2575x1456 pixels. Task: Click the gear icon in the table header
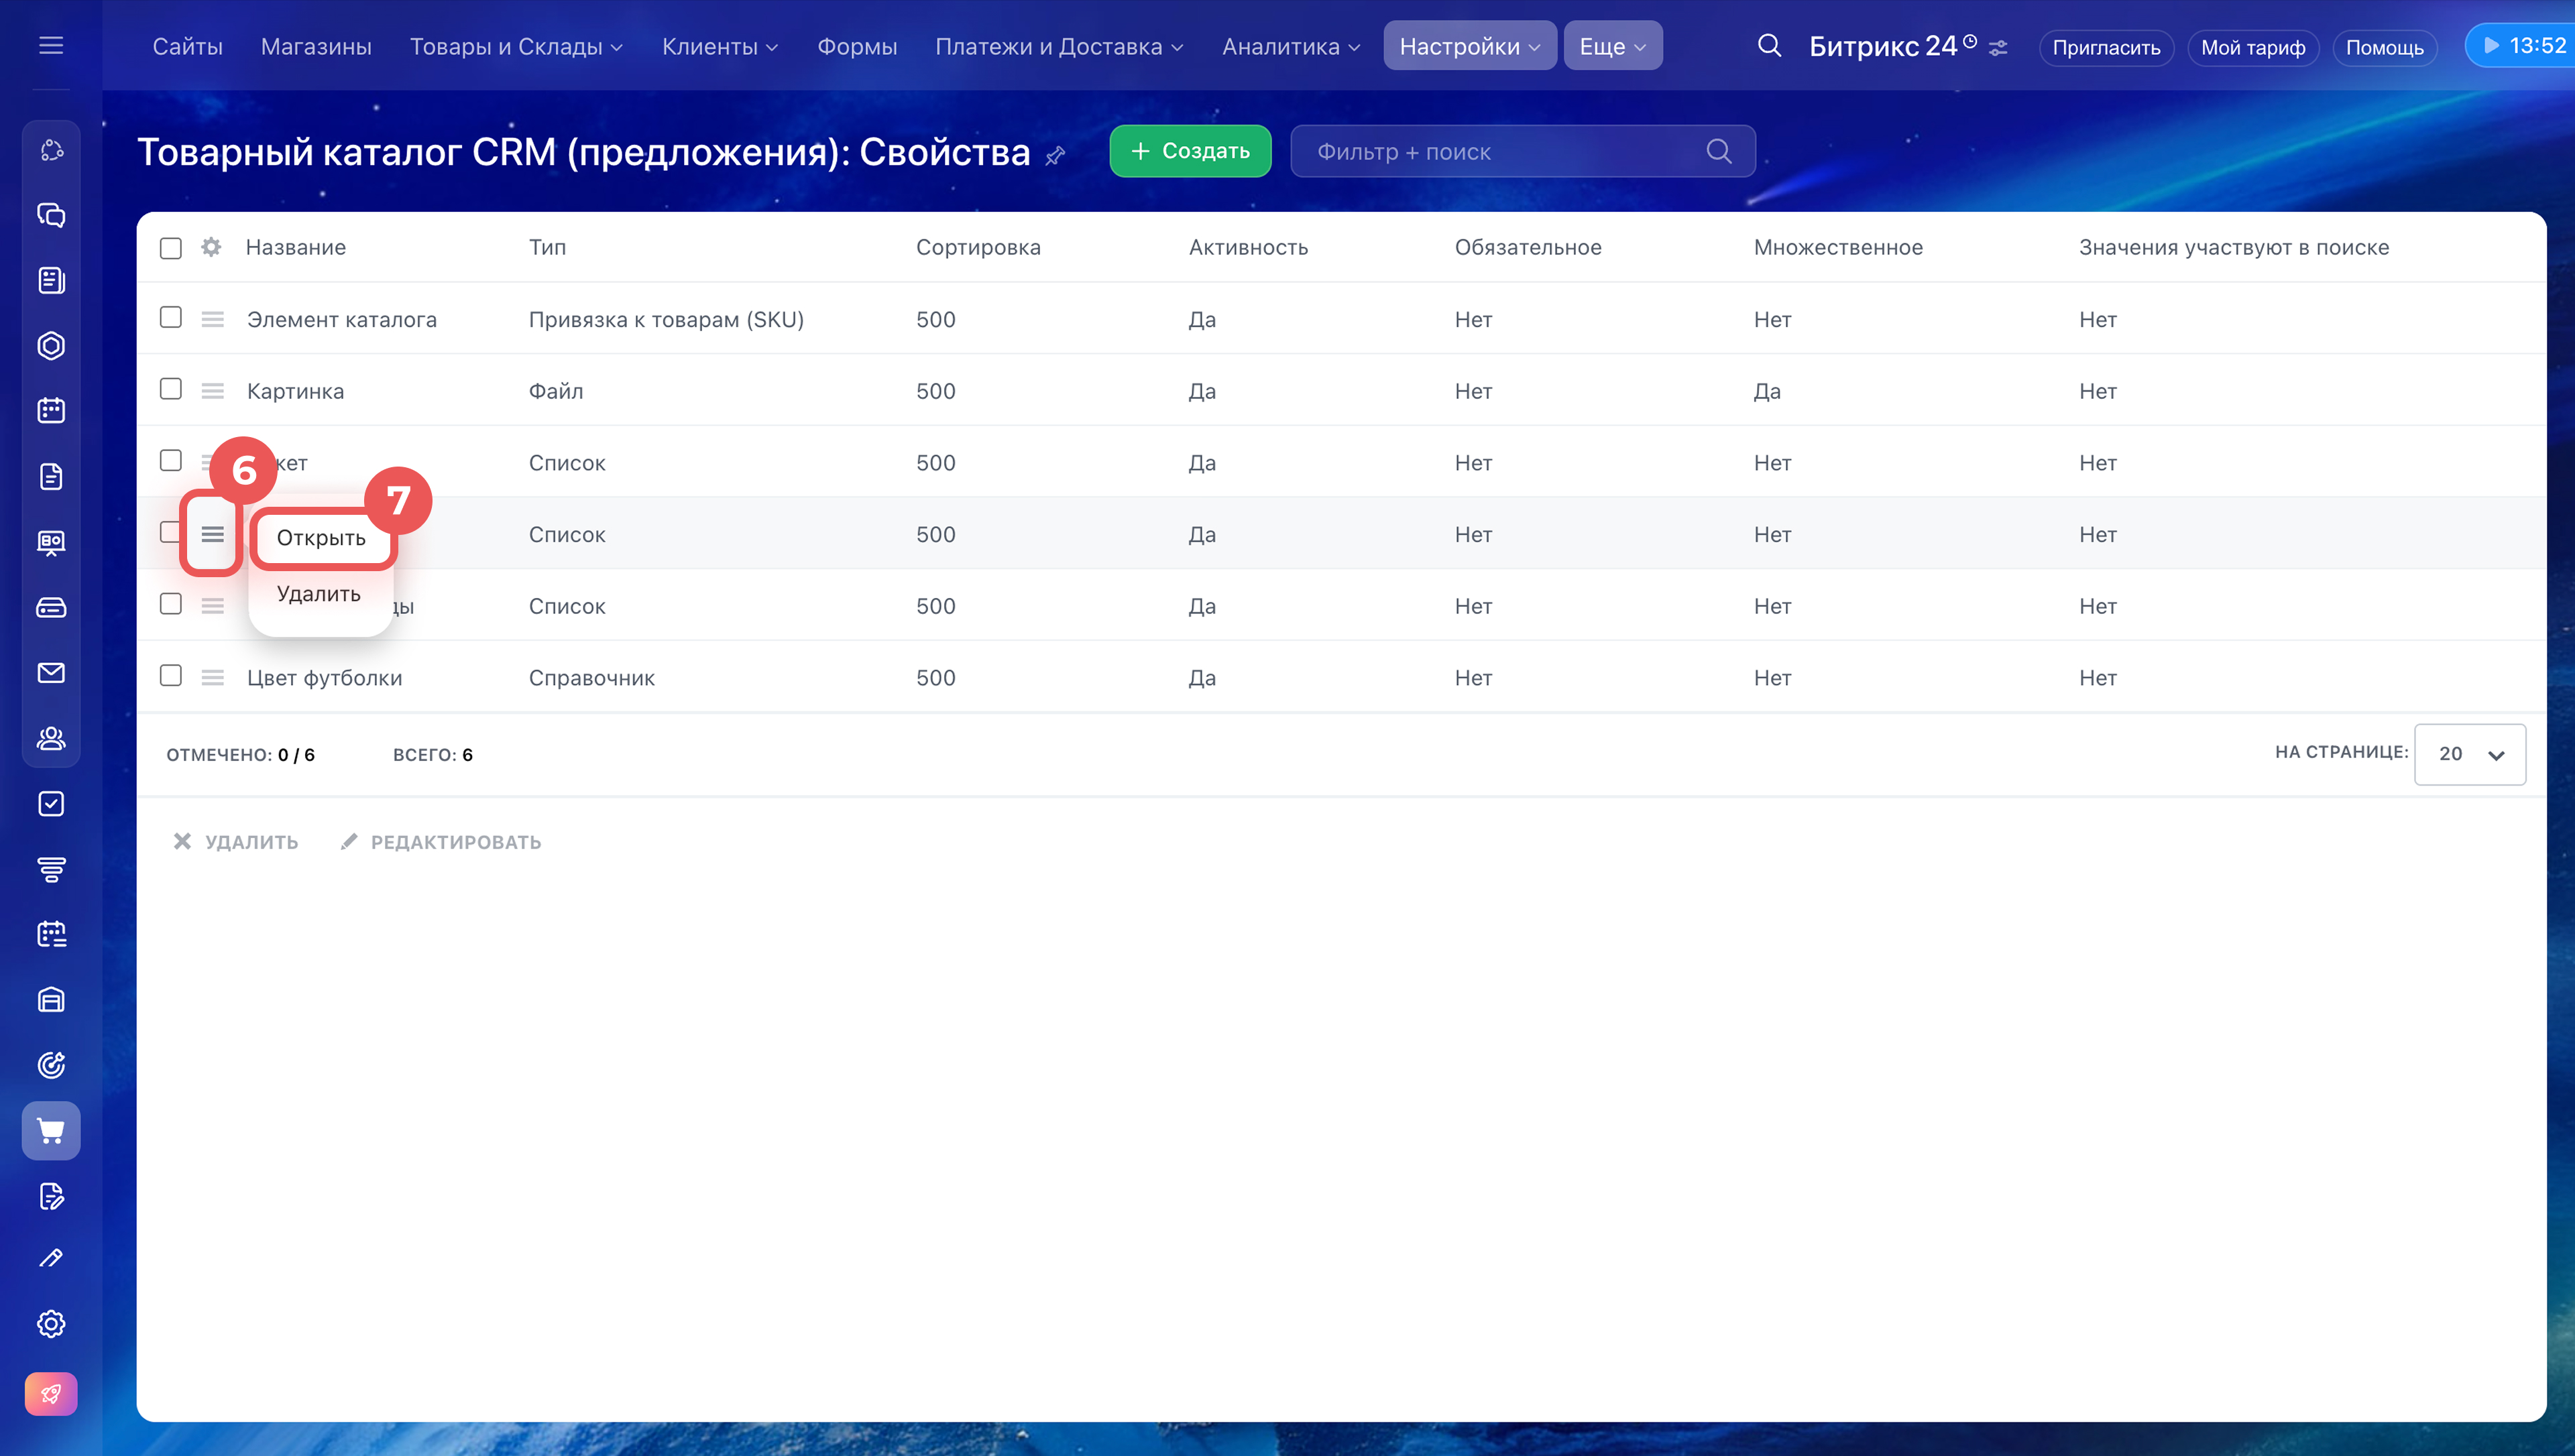click(x=211, y=247)
